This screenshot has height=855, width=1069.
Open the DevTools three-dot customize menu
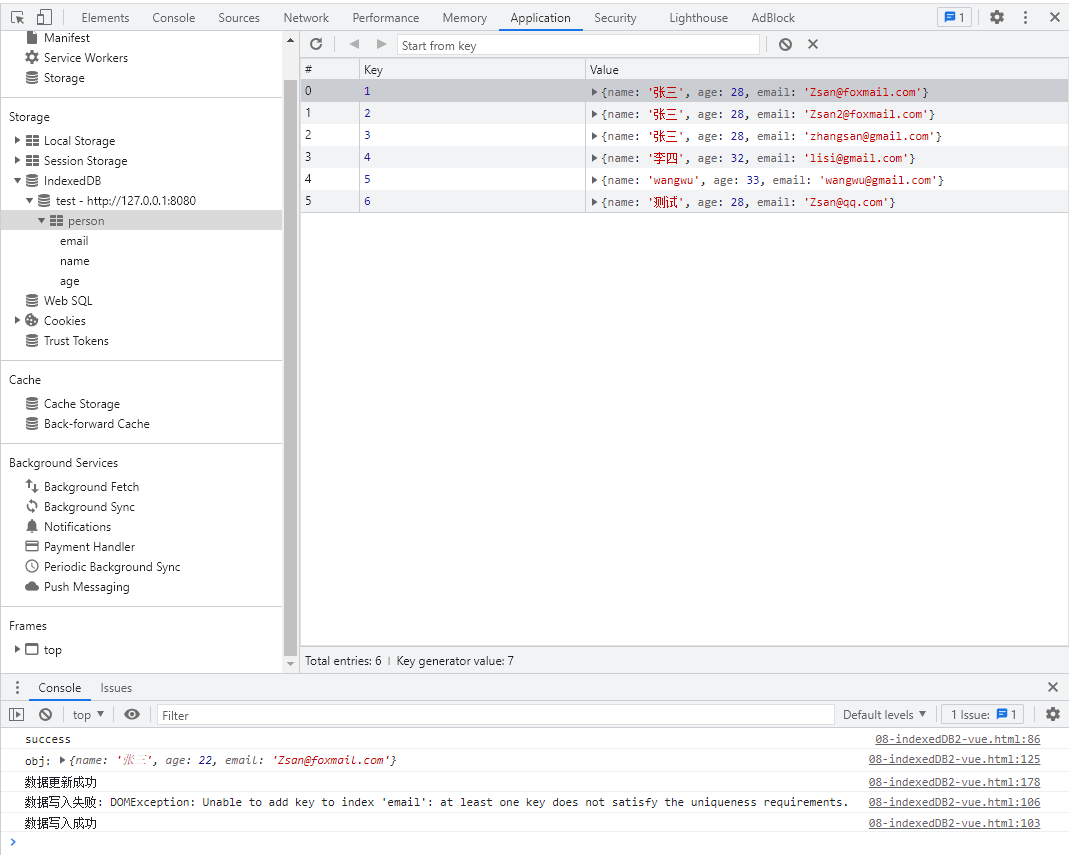1025,18
